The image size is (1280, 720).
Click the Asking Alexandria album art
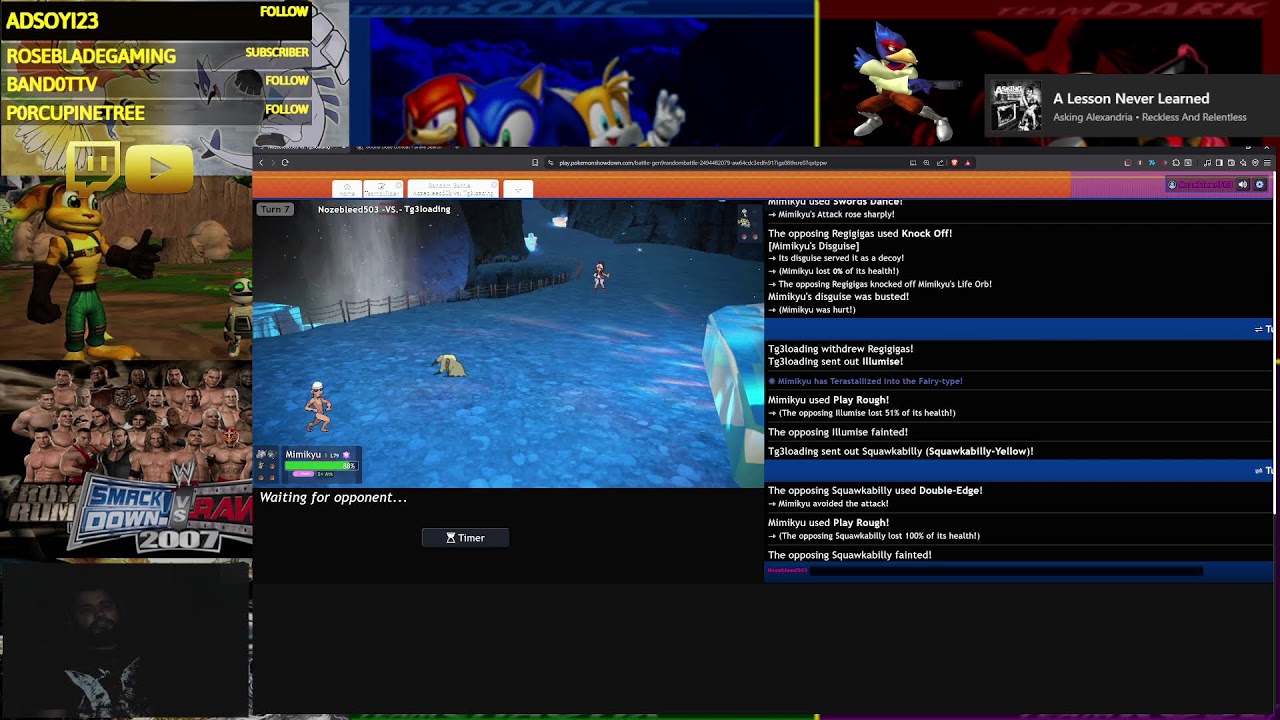[x=1016, y=106]
